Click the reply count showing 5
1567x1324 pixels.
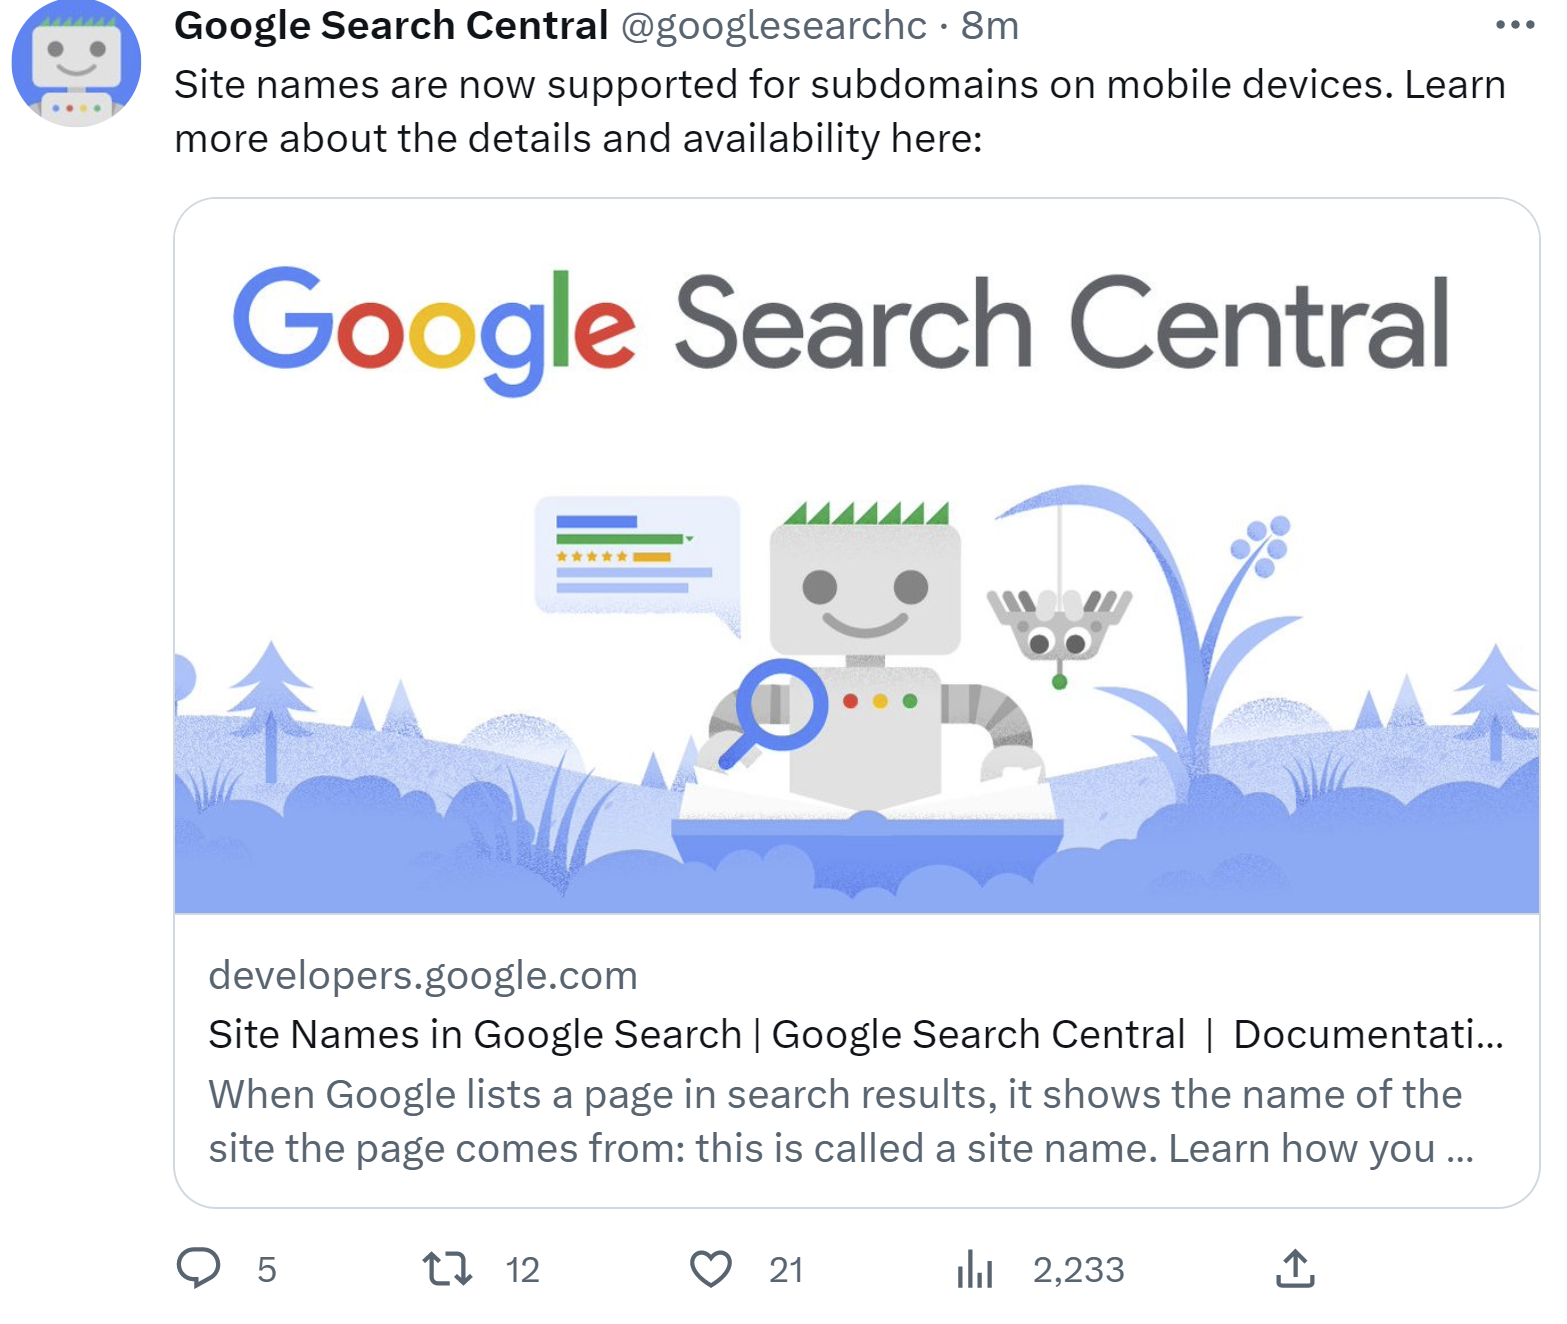tap(266, 1270)
